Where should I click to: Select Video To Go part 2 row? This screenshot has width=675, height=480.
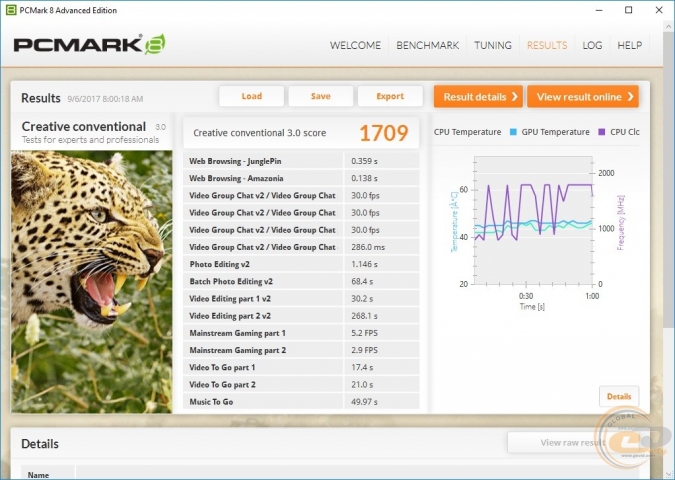point(301,385)
